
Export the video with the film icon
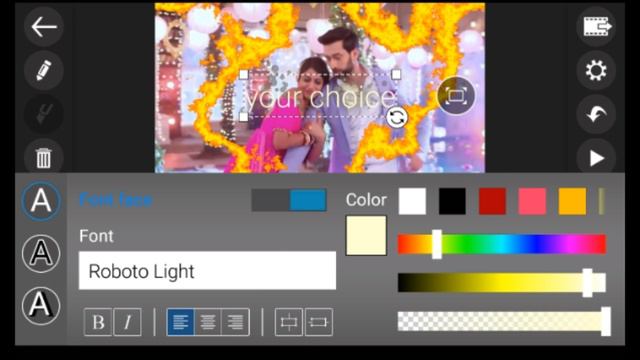pyautogui.click(x=596, y=27)
